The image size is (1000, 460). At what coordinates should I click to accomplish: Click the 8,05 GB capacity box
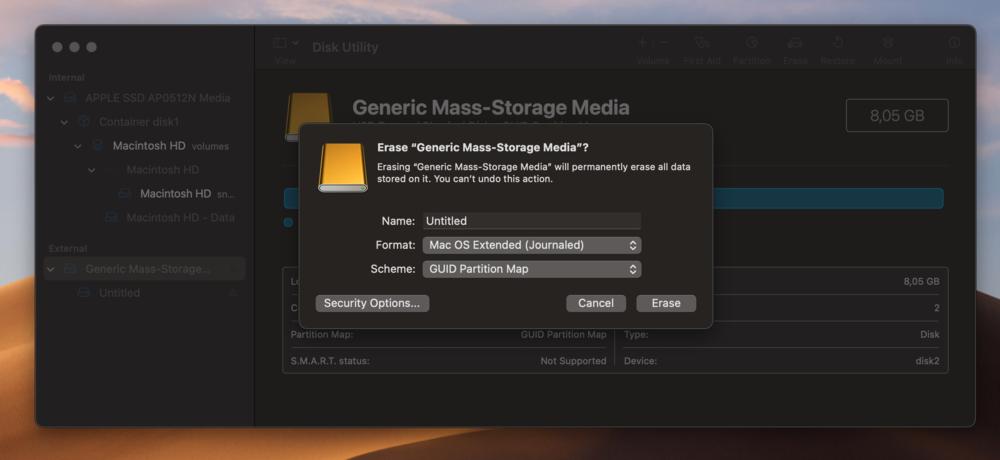[897, 115]
